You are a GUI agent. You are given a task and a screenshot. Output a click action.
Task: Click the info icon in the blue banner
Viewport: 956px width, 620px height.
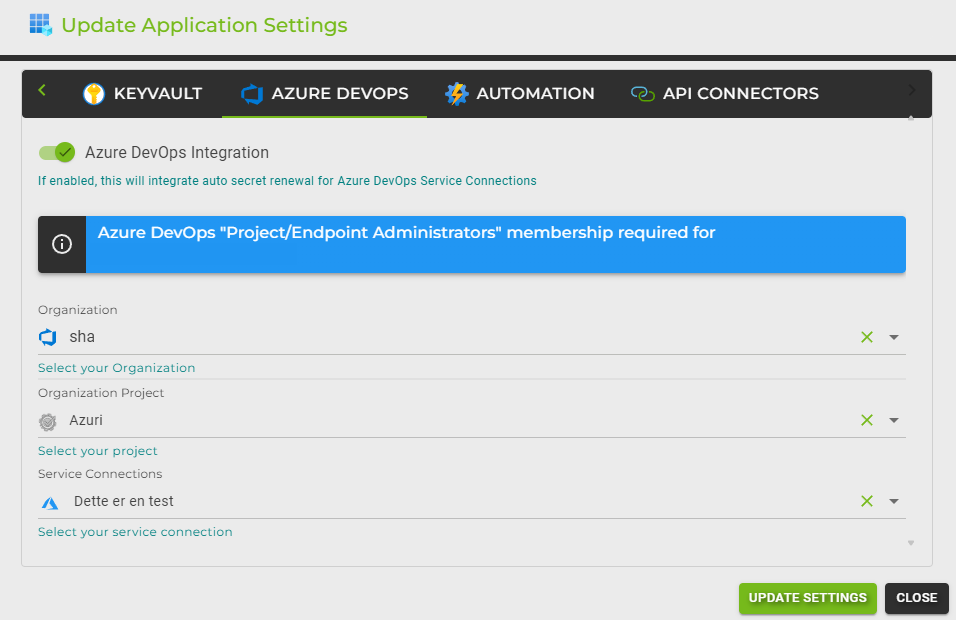[x=62, y=244]
